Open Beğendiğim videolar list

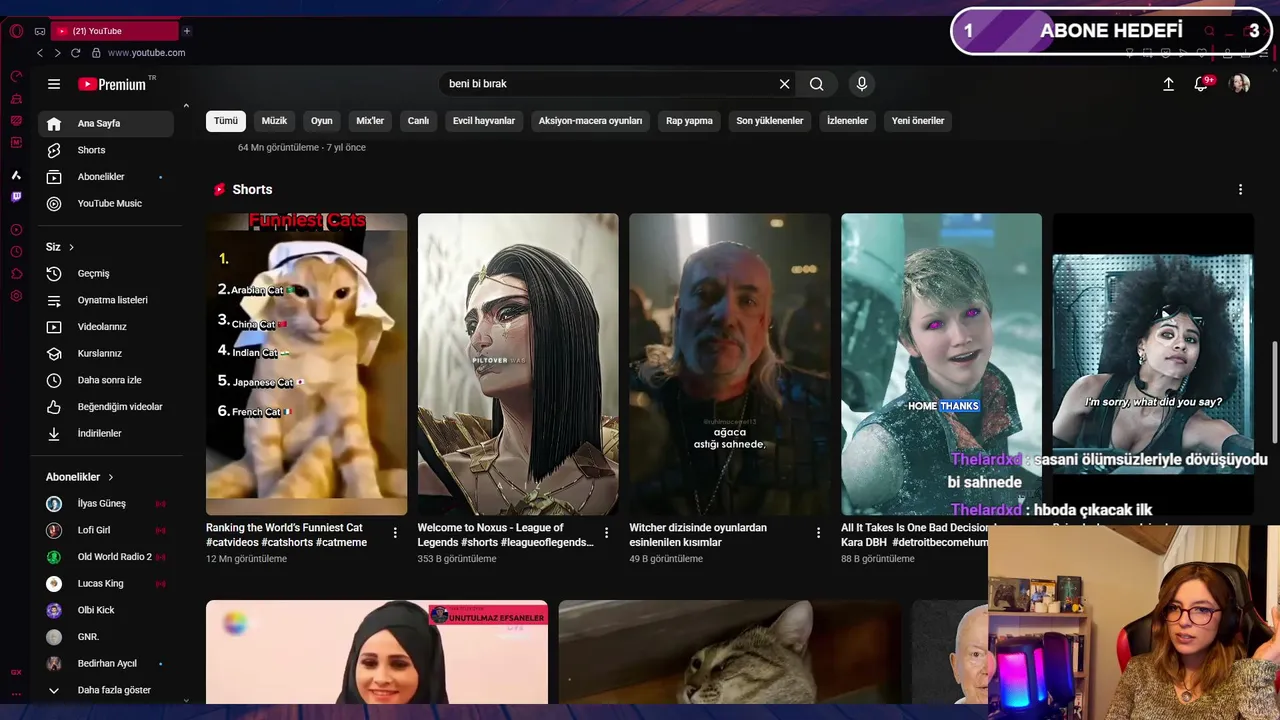click(x=106, y=407)
